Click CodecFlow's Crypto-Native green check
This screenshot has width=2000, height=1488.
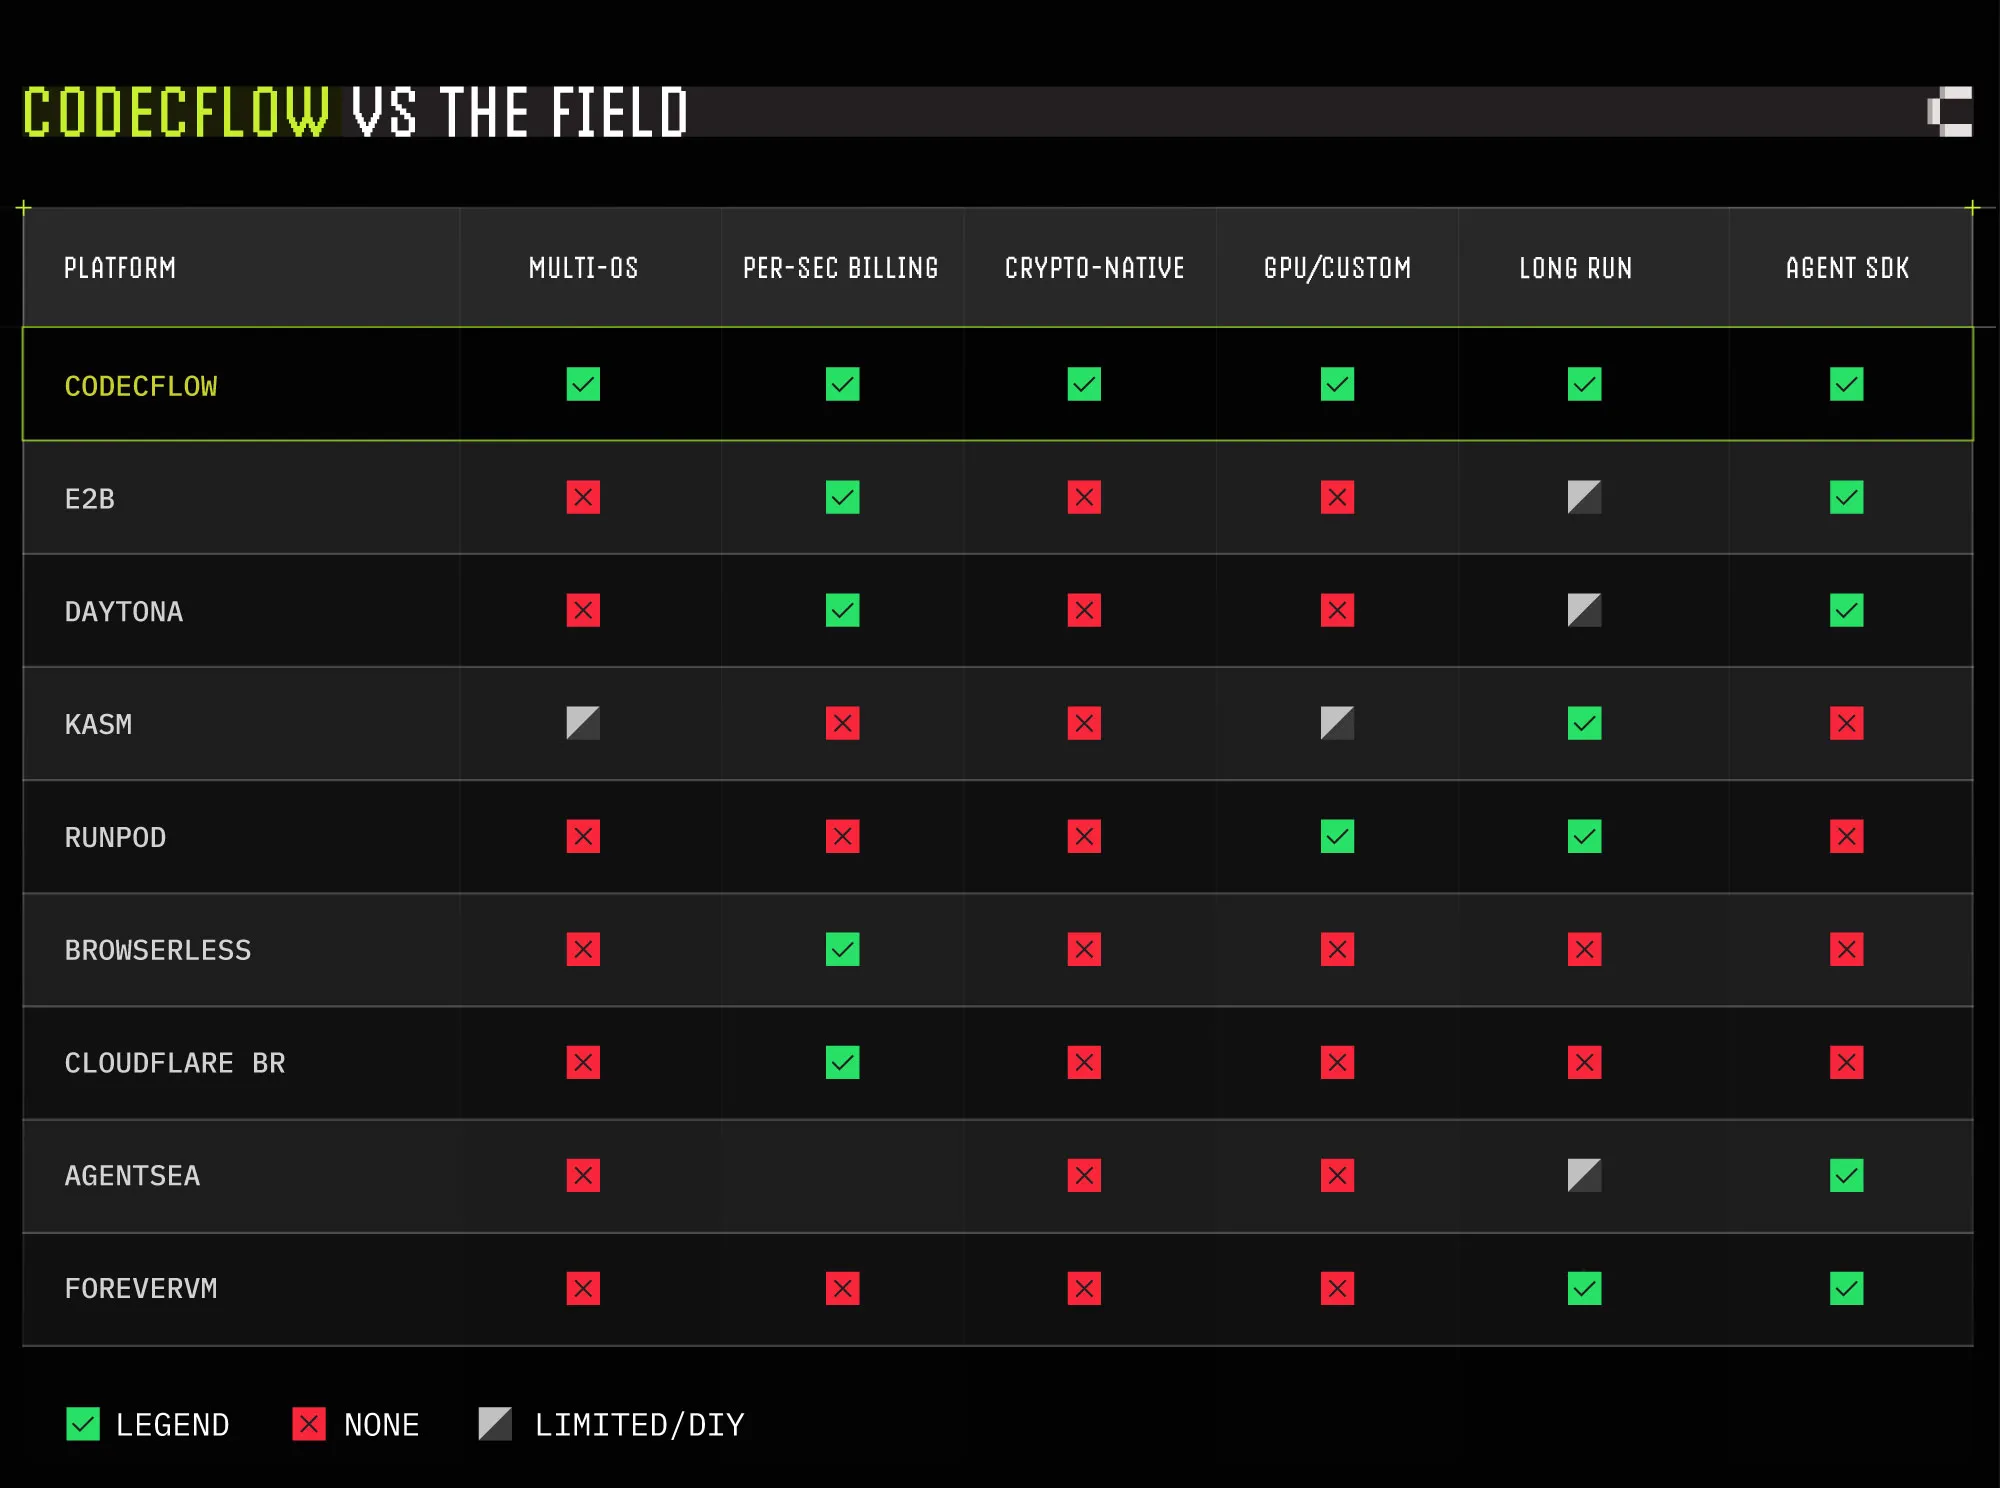tap(1084, 384)
